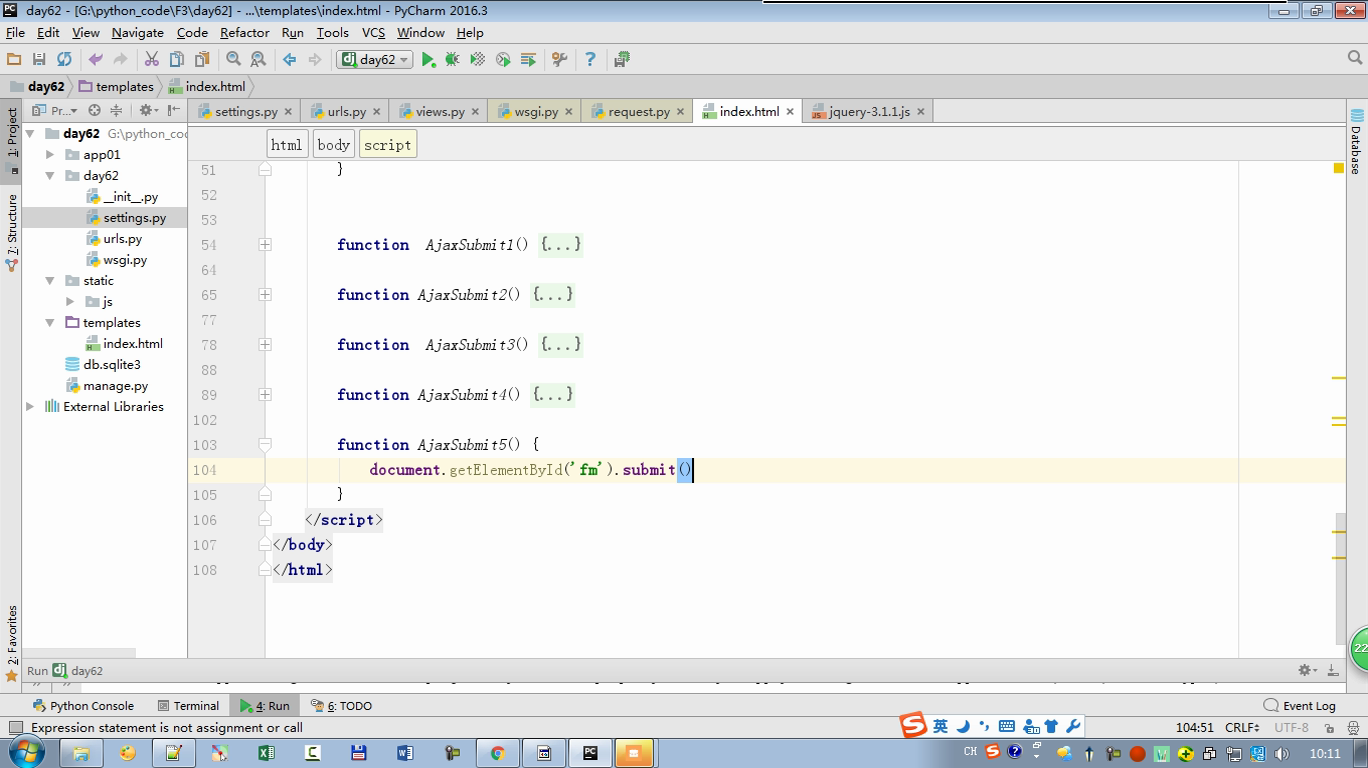Image resolution: width=1368 pixels, height=768 pixels.
Task: Click the Synchronize toolbar icon
Action: pos(64,60)
